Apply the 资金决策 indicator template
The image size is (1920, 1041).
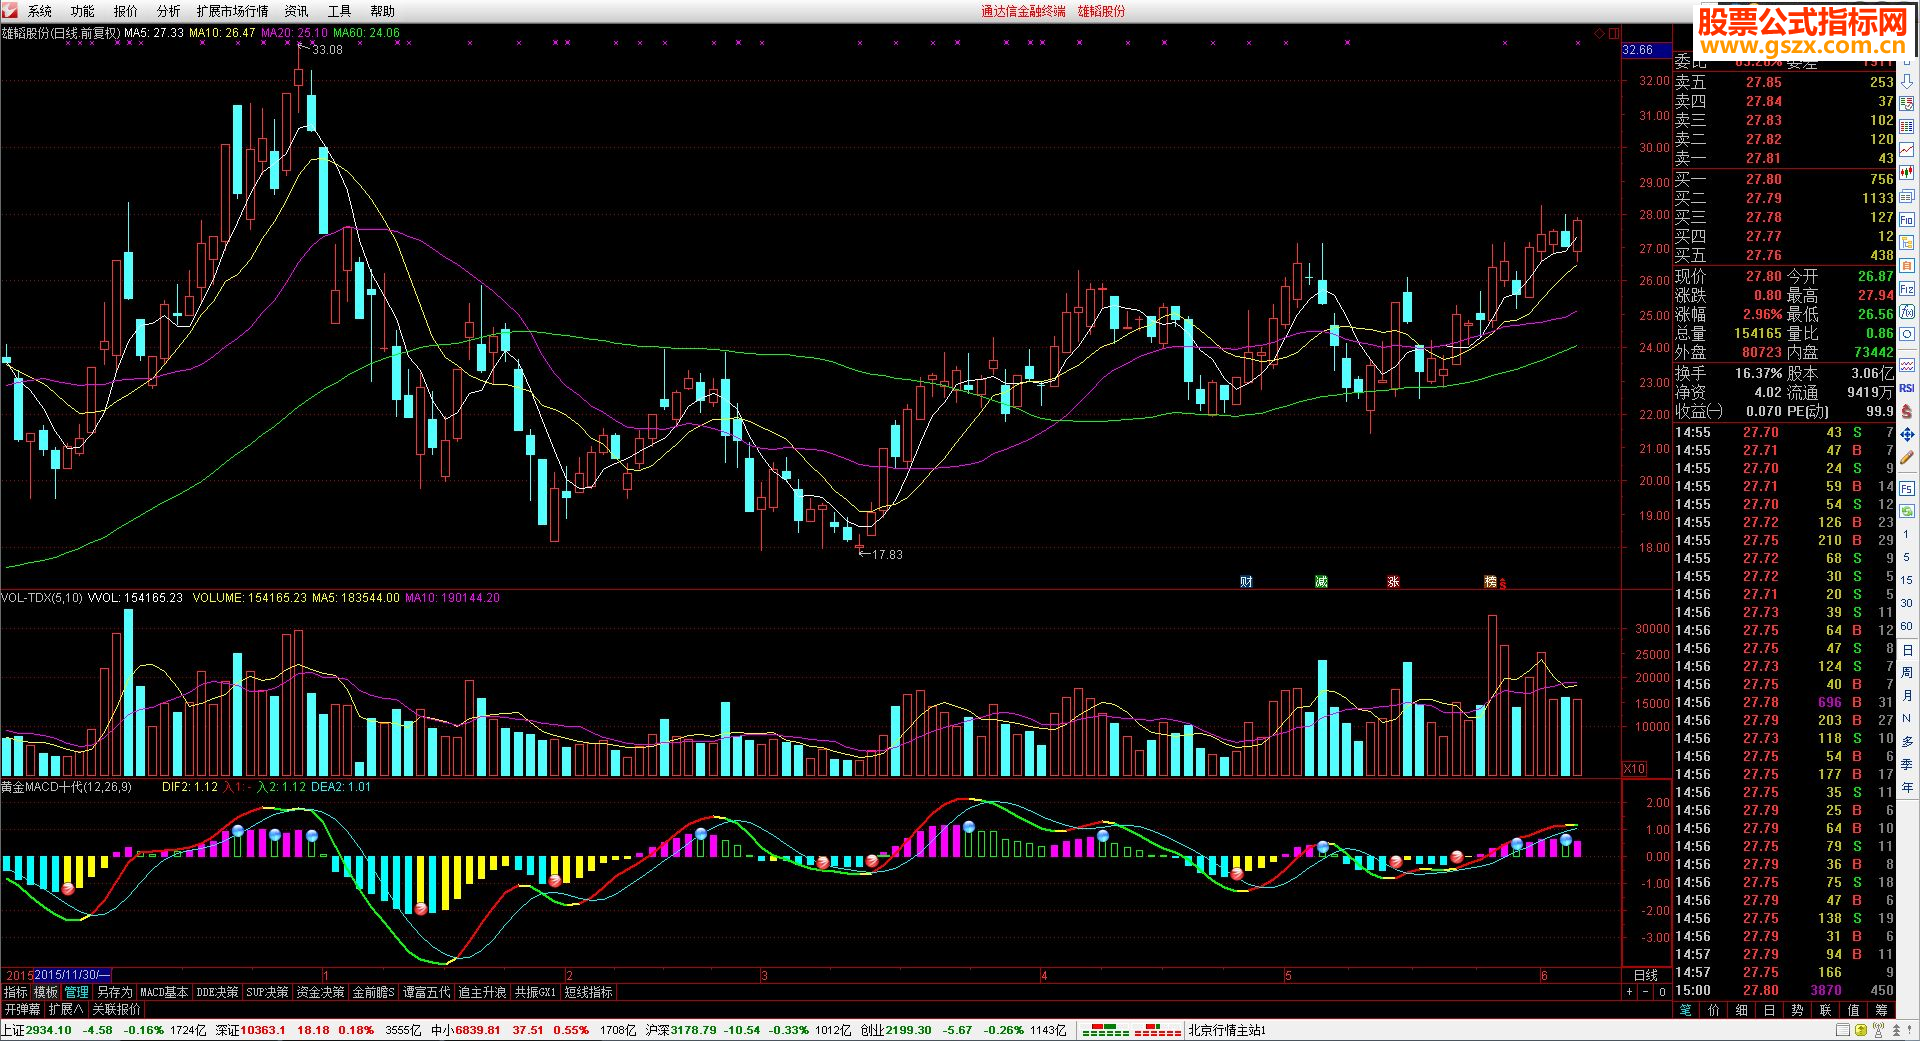click(321, 992)
